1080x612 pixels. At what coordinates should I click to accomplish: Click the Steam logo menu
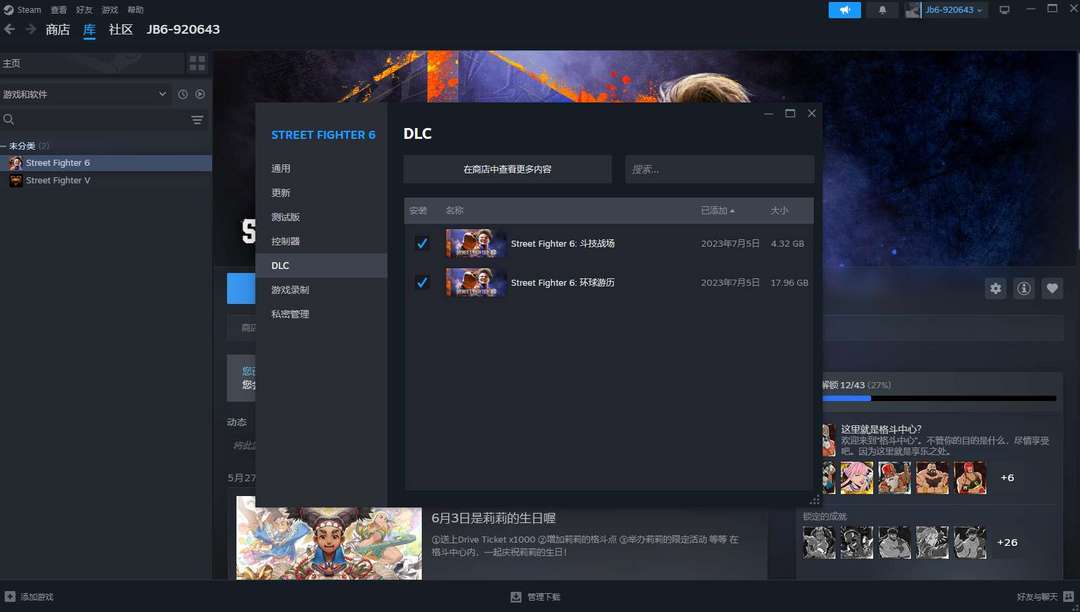click(22, 10)
